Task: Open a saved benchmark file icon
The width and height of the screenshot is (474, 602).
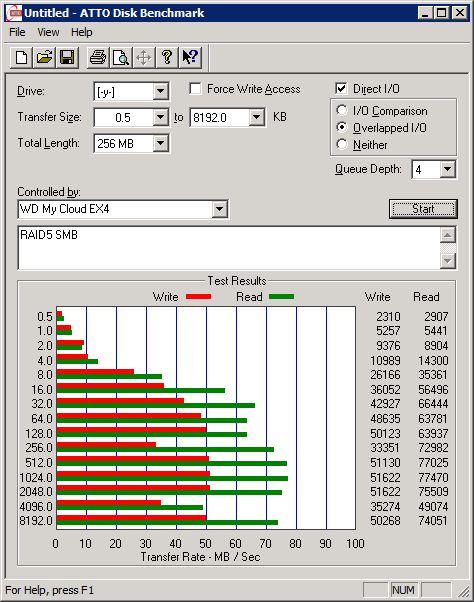Action: point(44,58)
